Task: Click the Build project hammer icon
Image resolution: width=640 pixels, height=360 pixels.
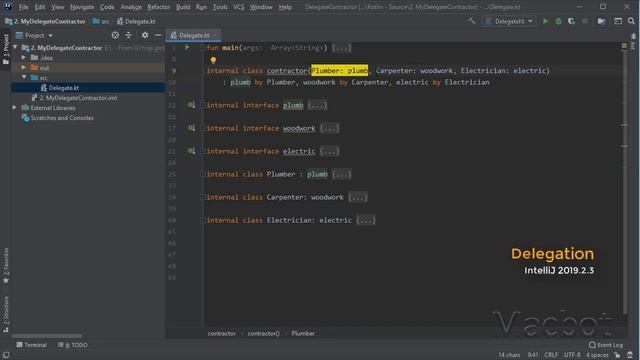Action: pos(471,21)
